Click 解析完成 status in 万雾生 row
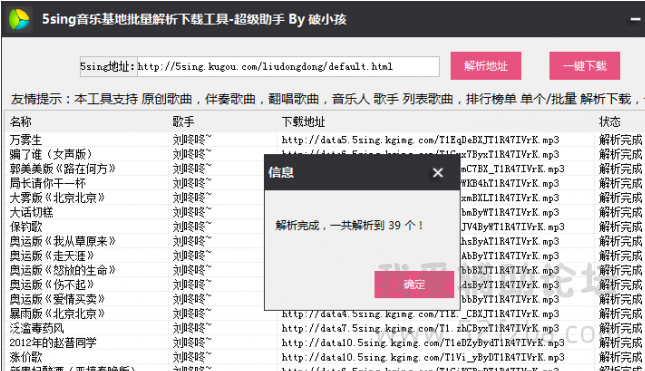The height and width of the screenshot is (371, 645). click(x=620, y=140)
